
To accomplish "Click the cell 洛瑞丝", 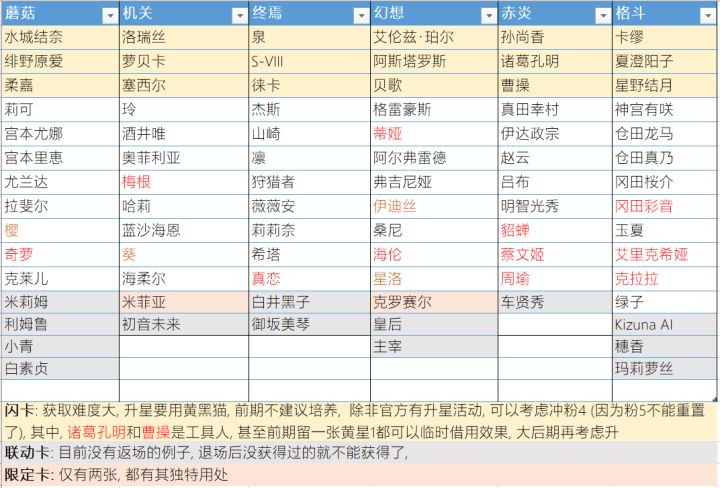I will 184,37.
